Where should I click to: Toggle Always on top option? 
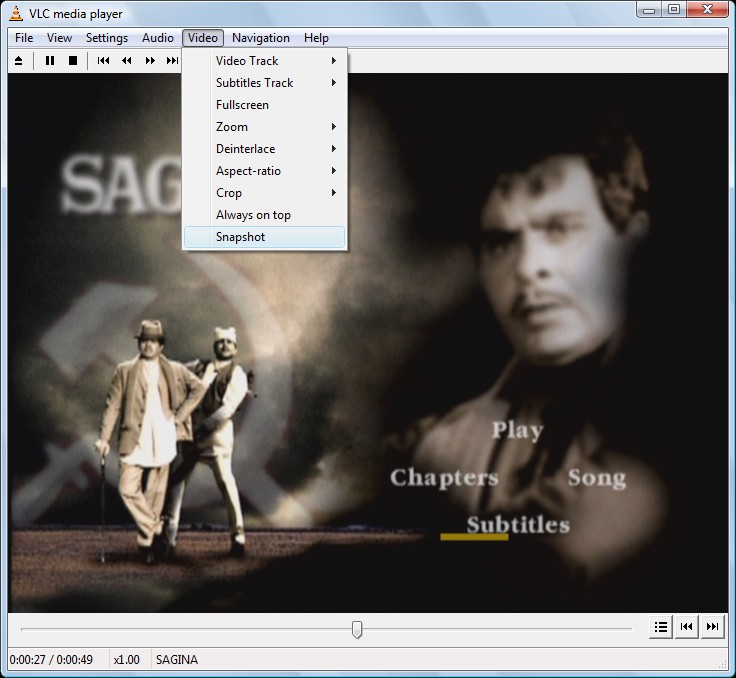[265, 215]
